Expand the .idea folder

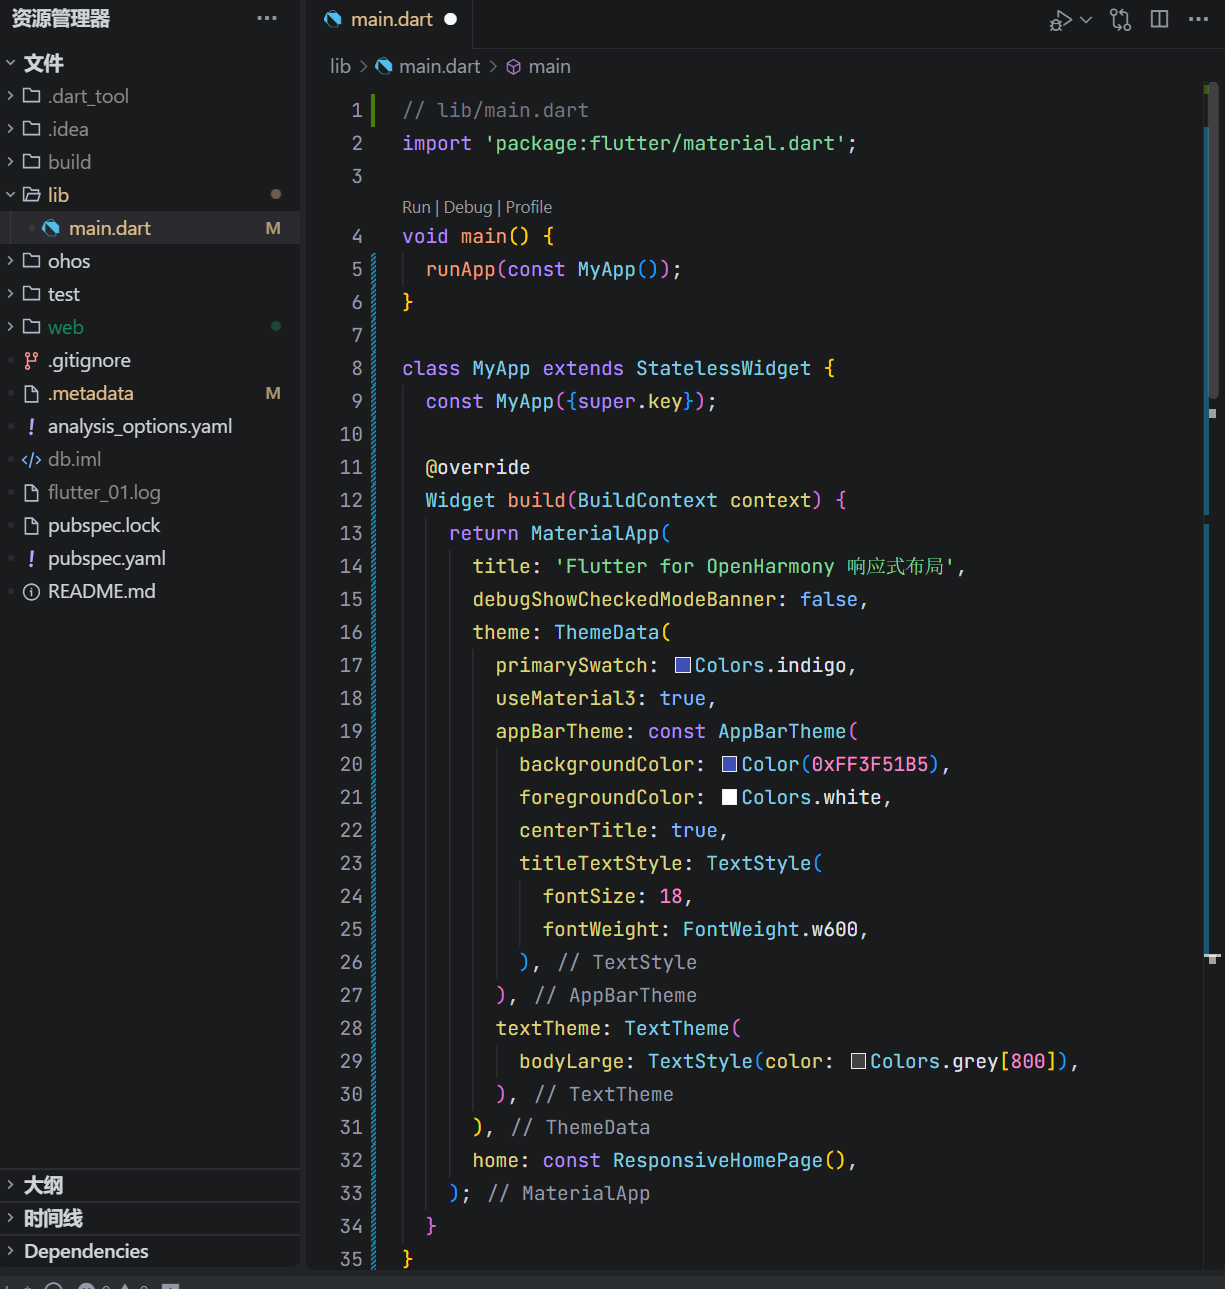click(150, 129)
